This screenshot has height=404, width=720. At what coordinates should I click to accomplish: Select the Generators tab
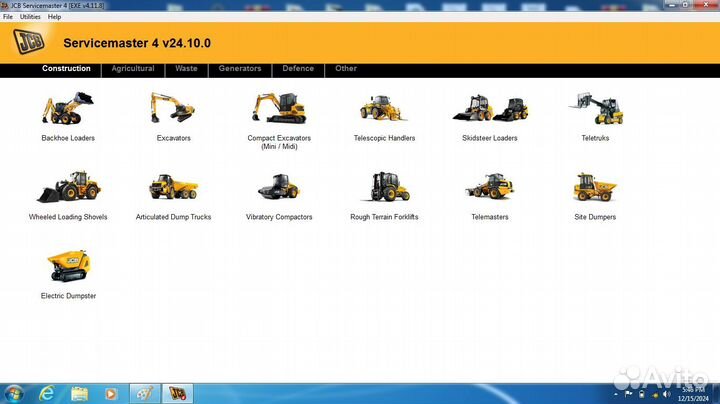[240, 68]
